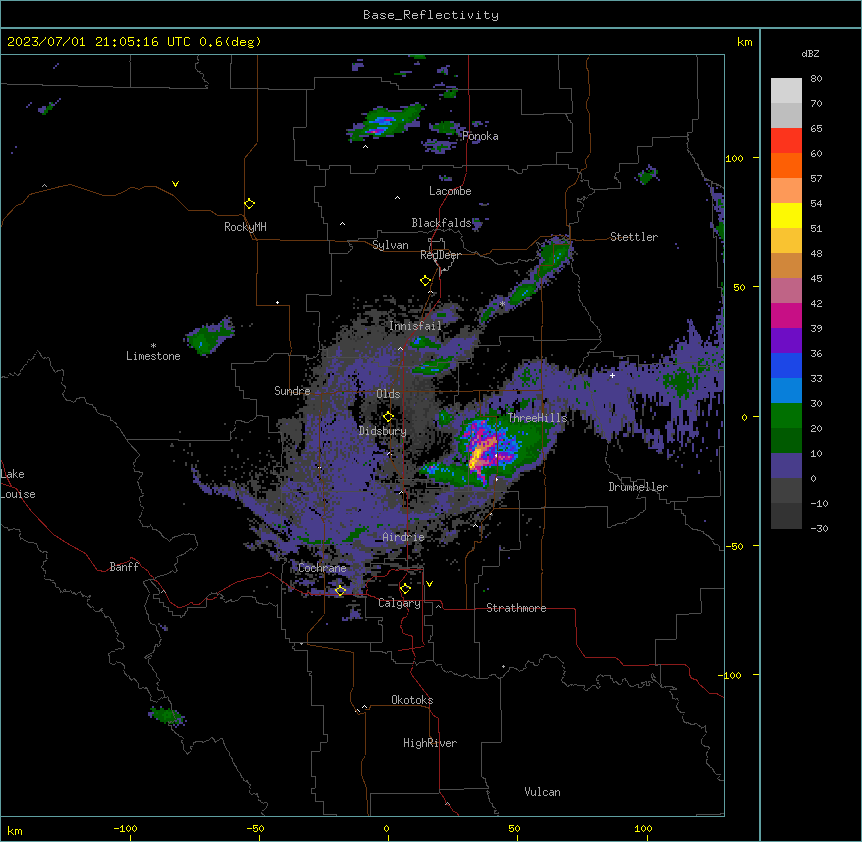Click the Calgary city label
862x842 pixels.
coord(399,603)
